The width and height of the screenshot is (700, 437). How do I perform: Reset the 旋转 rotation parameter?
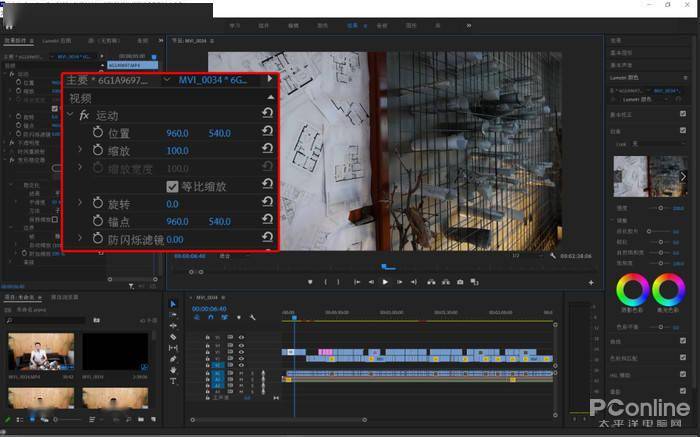pos(267,202)
